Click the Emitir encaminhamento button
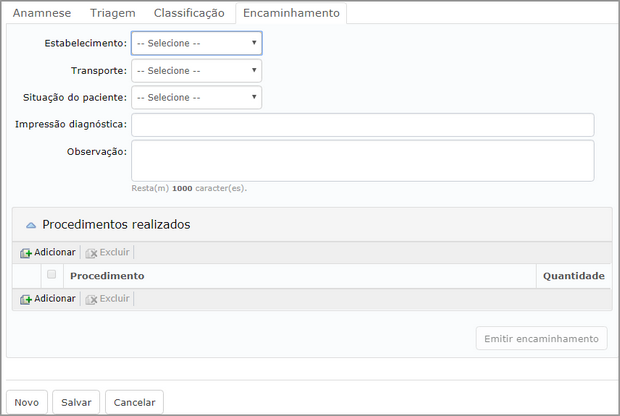620x416 pixels. click(541, 338)
